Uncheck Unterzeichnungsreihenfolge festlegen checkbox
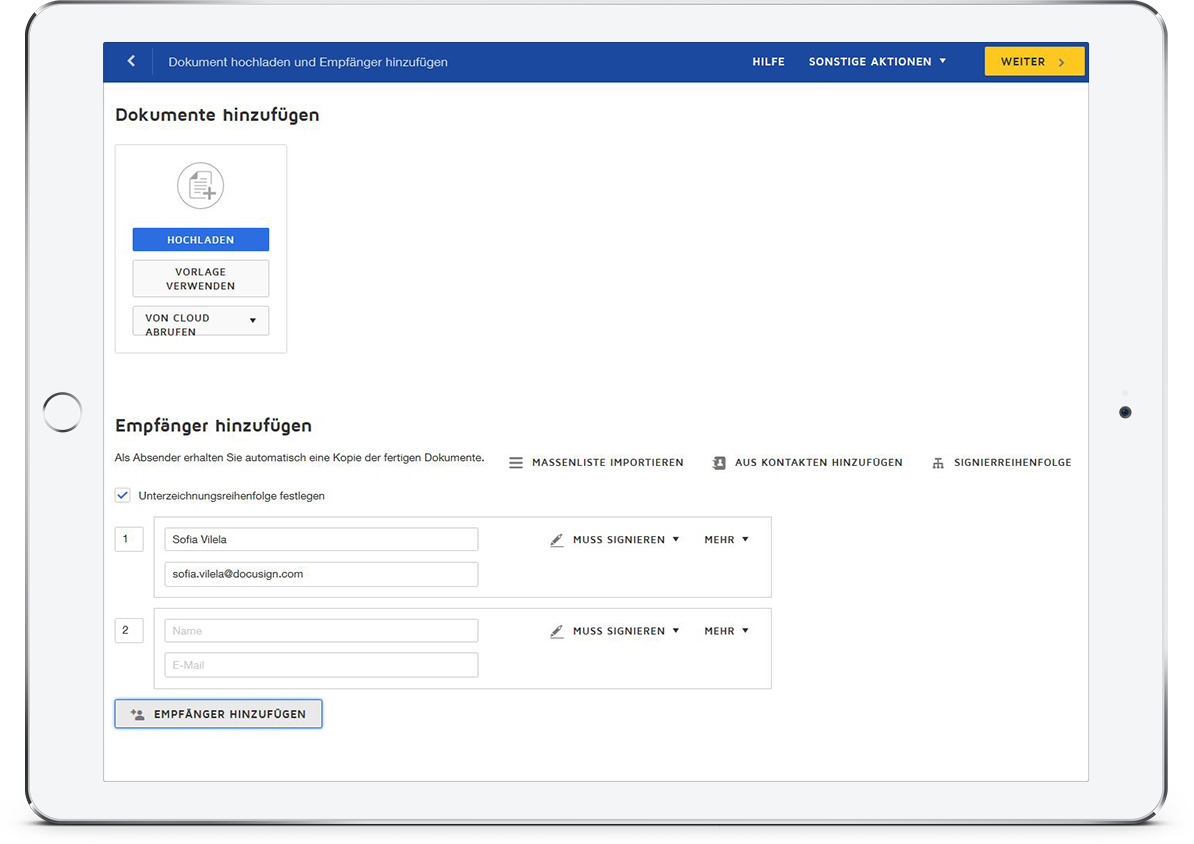The height and width of the screenshot is (844, 1194). point(123,495)
